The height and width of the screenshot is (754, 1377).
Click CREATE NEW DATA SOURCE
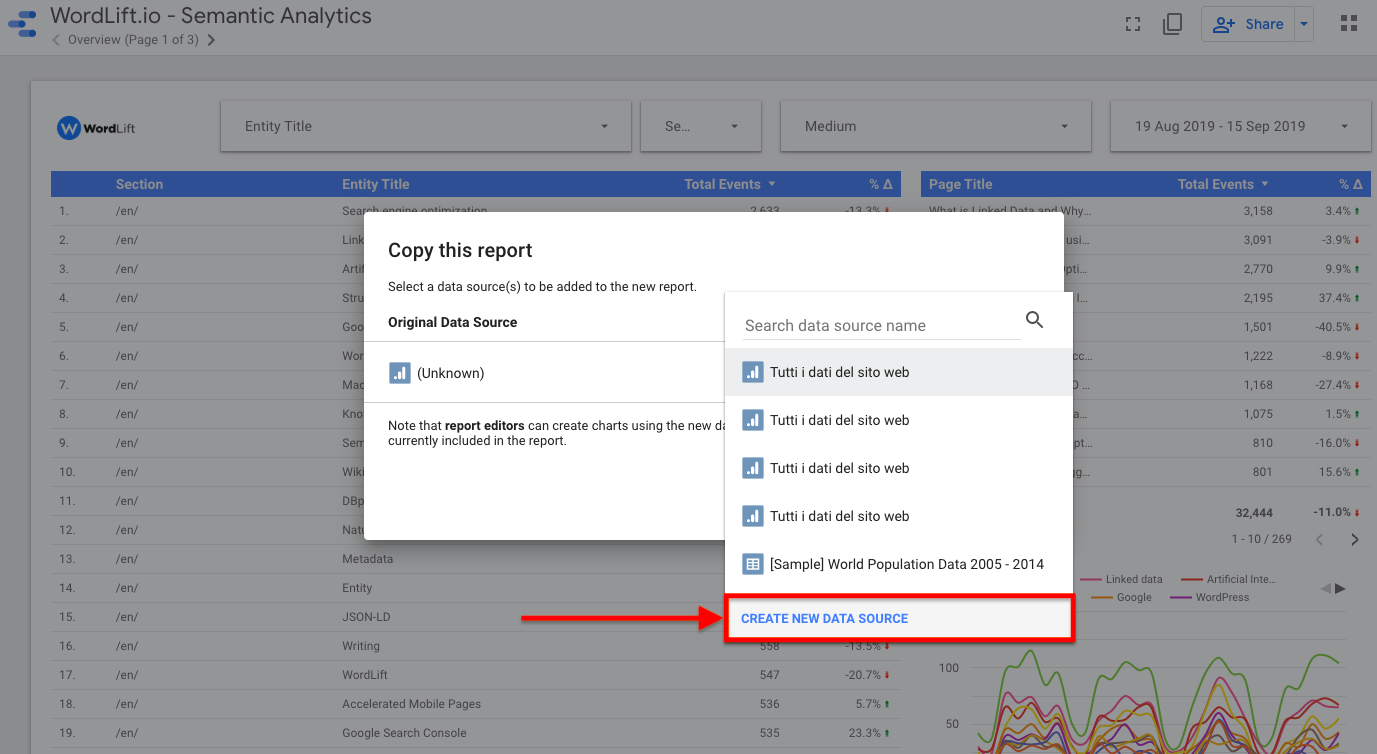click(x=898, y=618)
